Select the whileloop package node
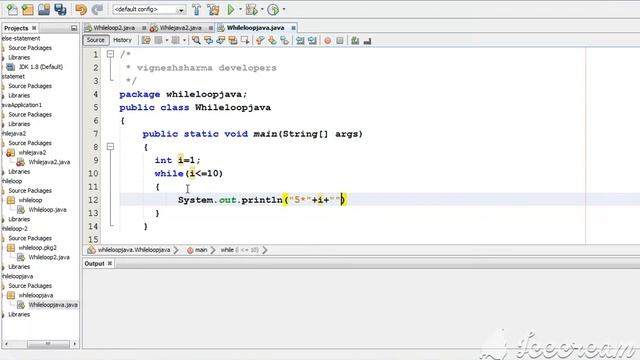Screen dimensions: 640x360 [30, 200]
